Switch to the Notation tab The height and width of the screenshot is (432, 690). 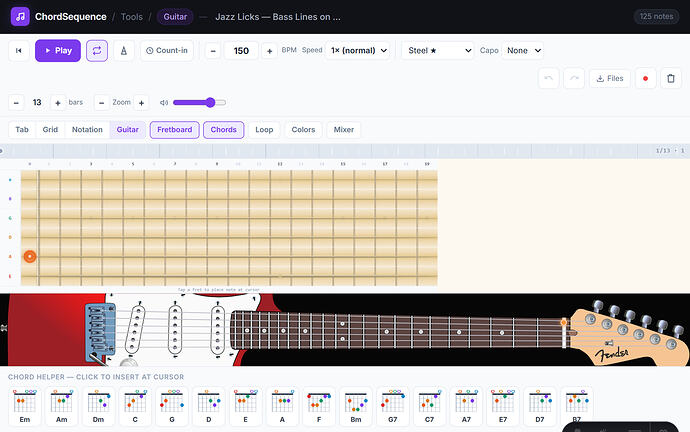(x=87, y=130)
